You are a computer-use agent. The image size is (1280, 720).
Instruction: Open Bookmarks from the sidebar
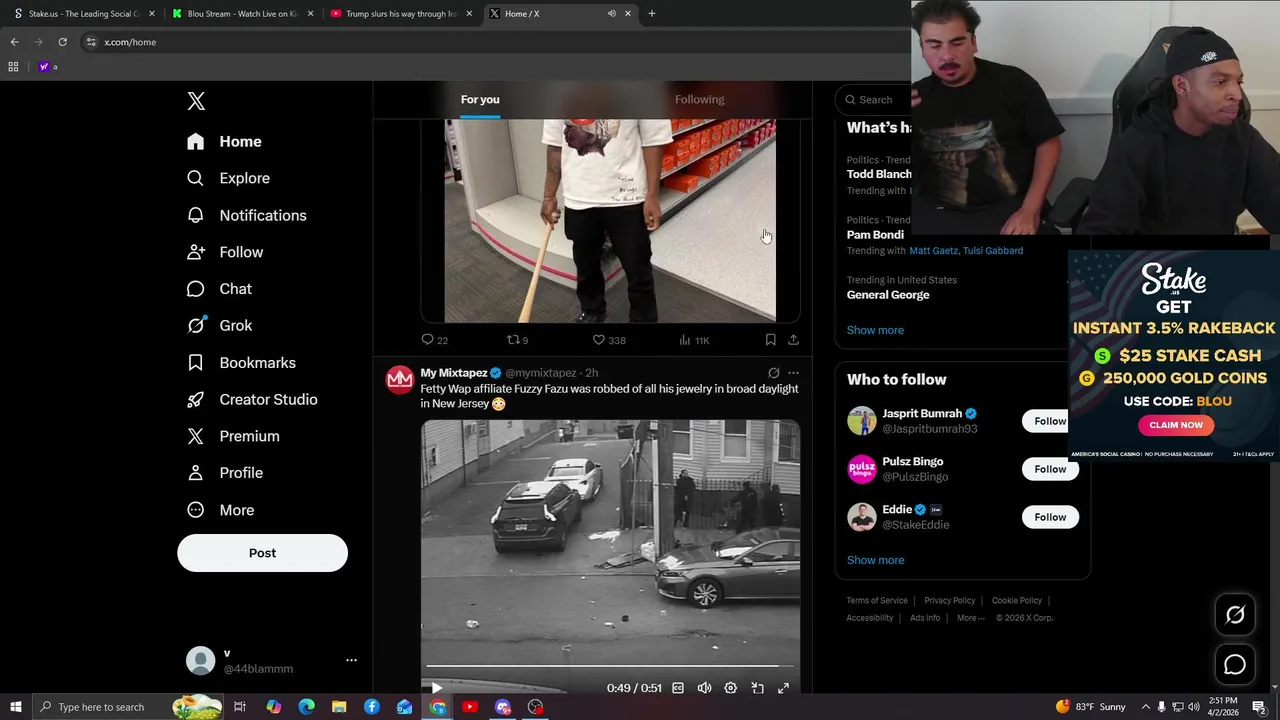pyautogui.click(x=241, y=362)
